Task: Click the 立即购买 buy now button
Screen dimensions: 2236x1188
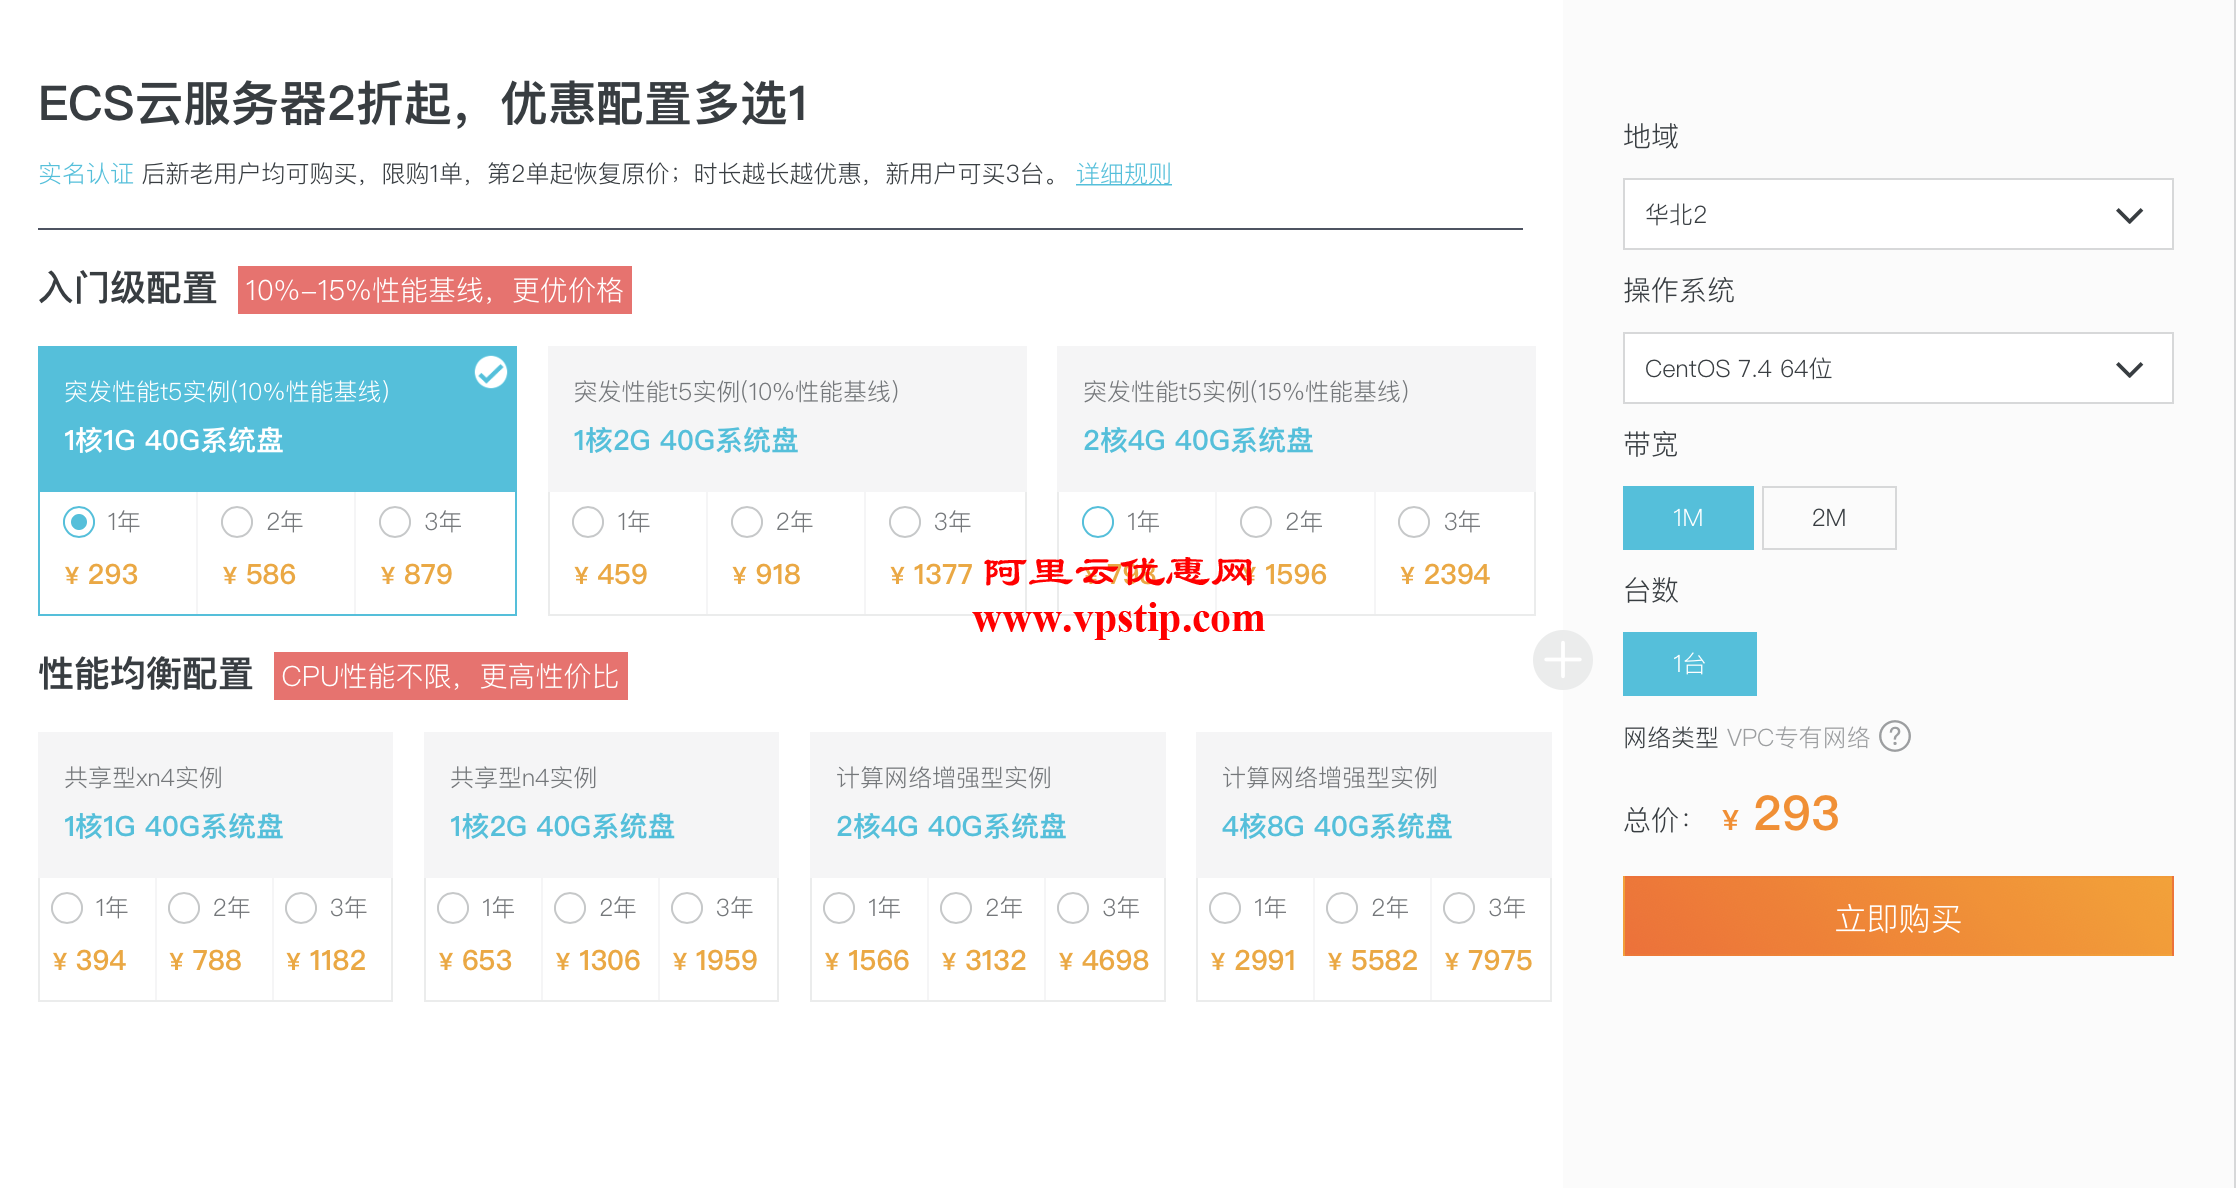Action: [1898, 916]
